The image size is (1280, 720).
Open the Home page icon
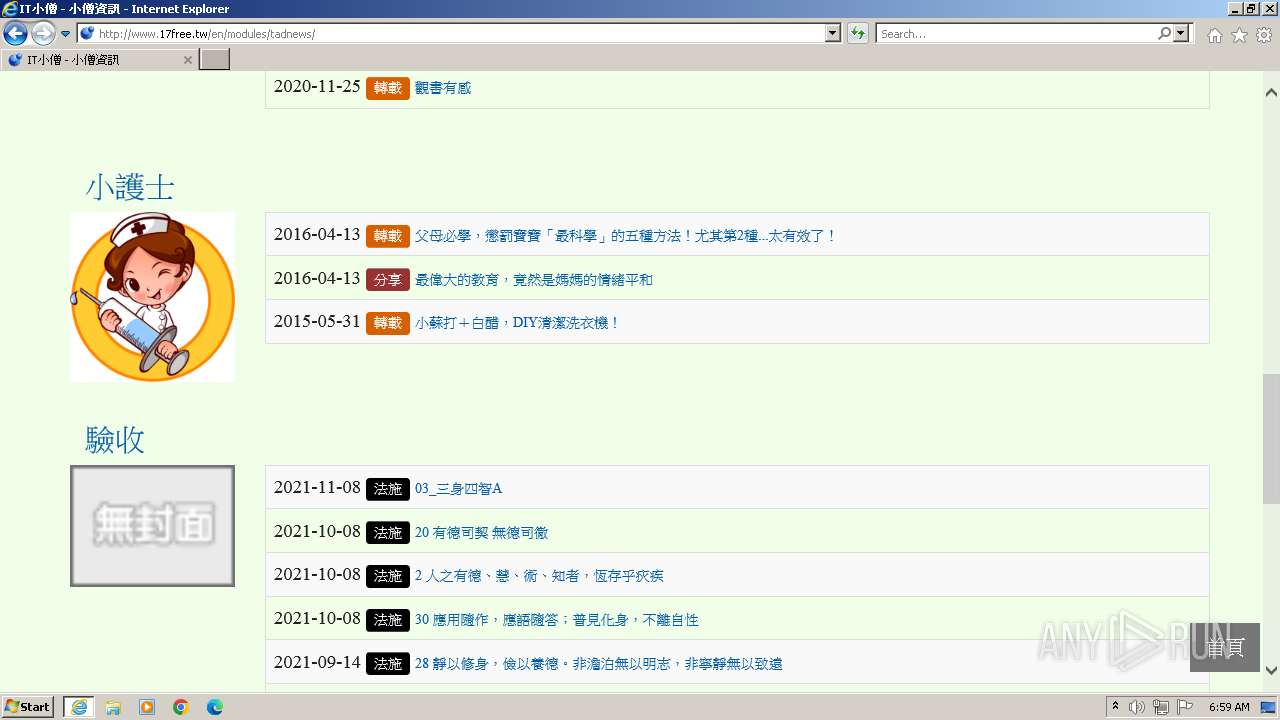[1214, 35]
